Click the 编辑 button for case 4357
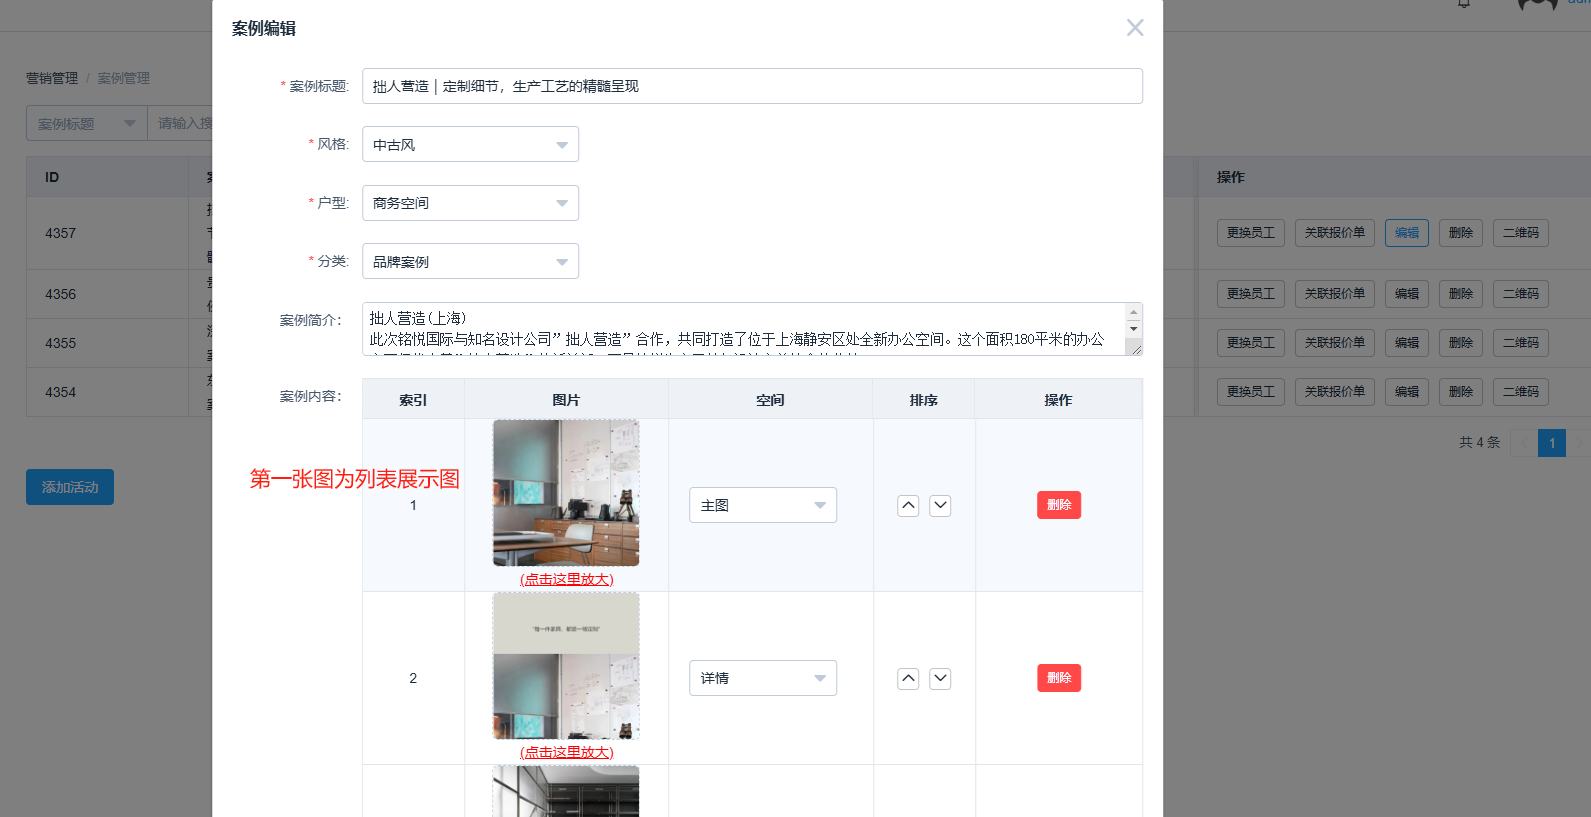Screen dimensions: 1591x817 coord(1407,233)
